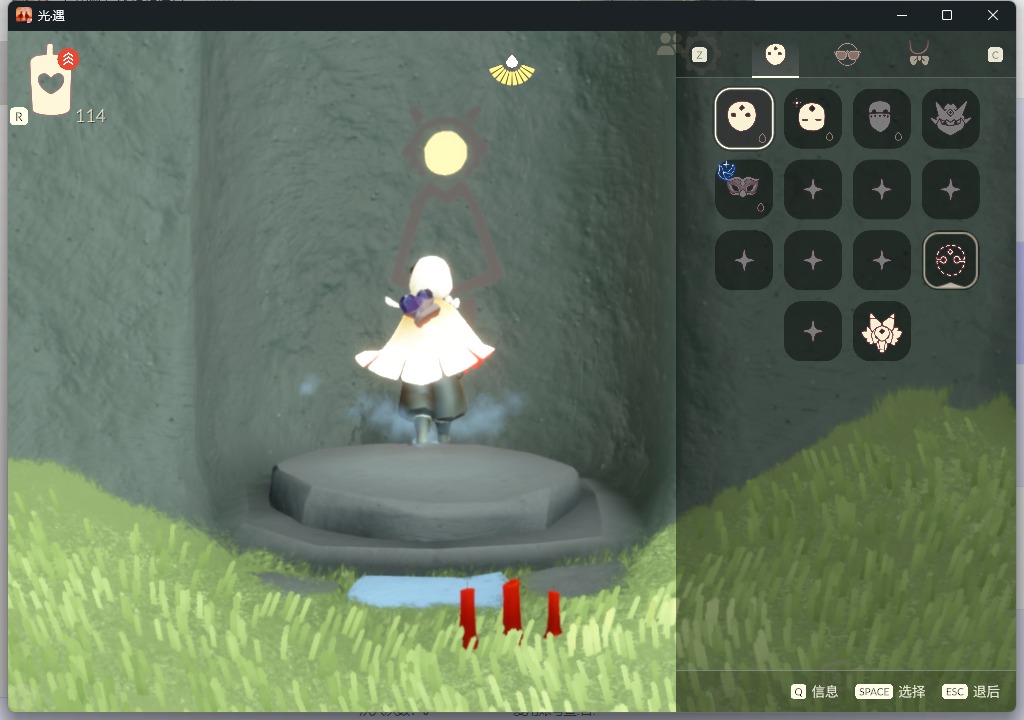
Task: Click star slot below the masquerade mask
Action: pos(744,260)
